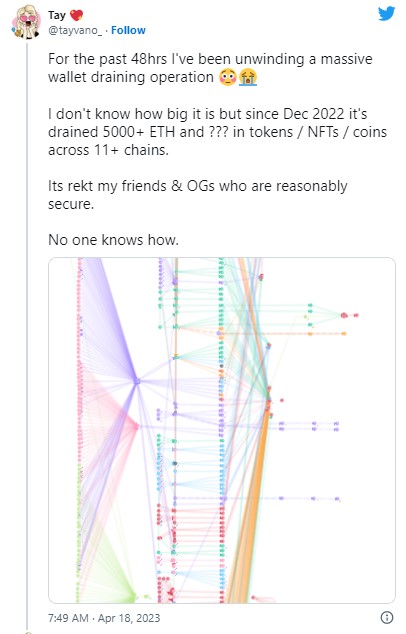Image resolution: width=406 pixels, height=634 pixels.
Task: Open the @tayvano_ handle link
Action: pos(75,30)
